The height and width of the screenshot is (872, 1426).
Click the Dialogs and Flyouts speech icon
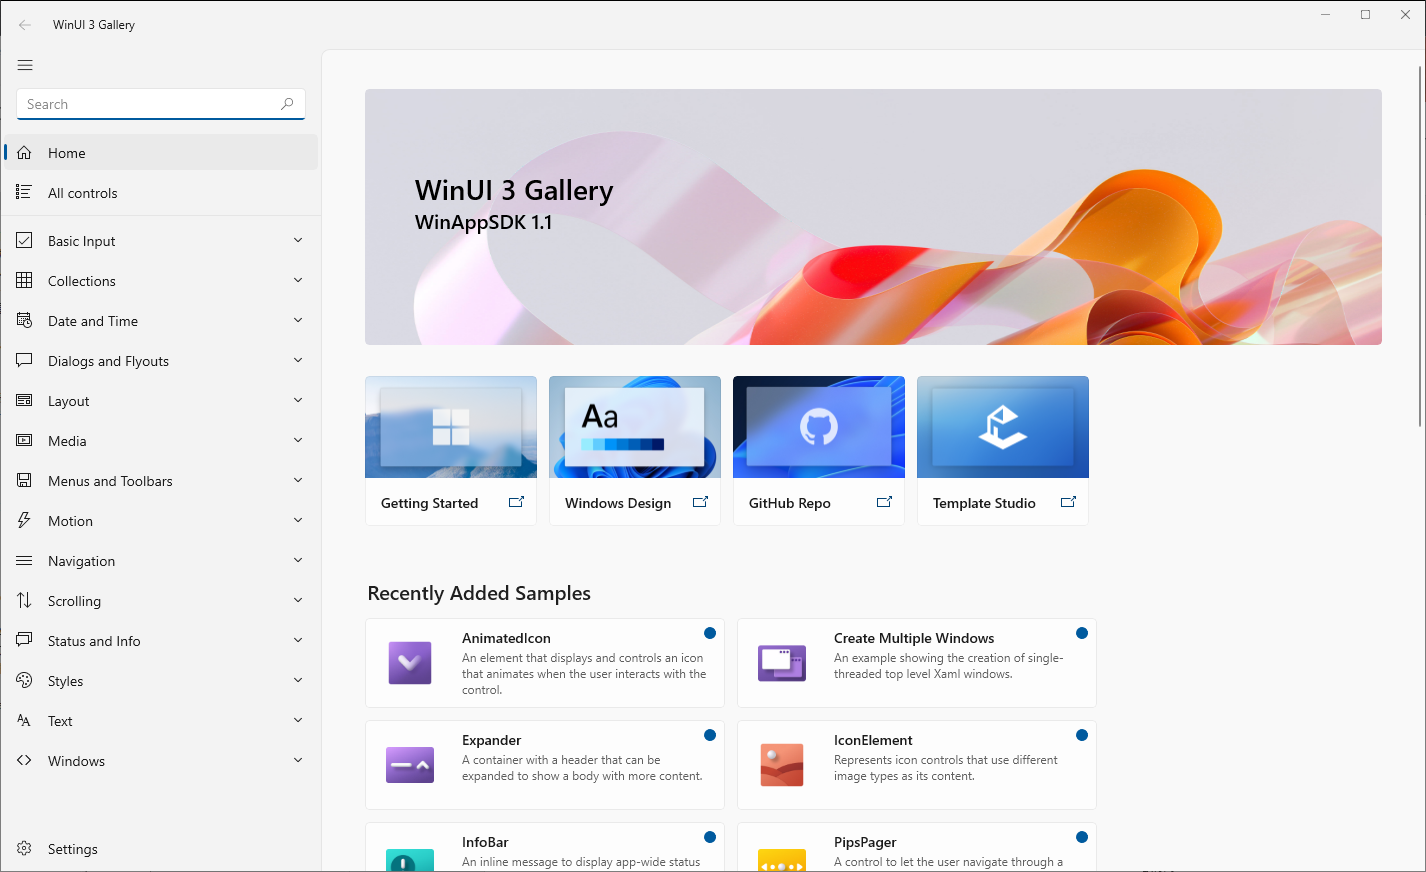click(25, 360)
